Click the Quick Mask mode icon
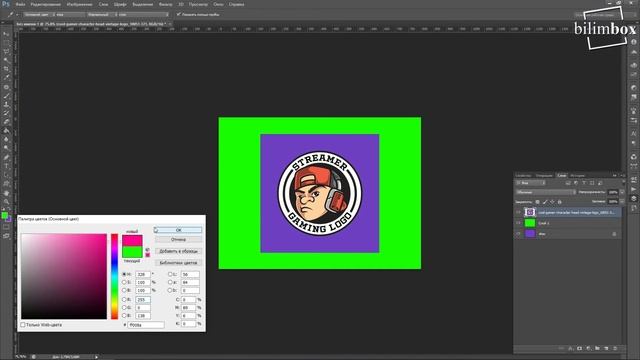This screenshot has width=640, height=360. point(6,227)
